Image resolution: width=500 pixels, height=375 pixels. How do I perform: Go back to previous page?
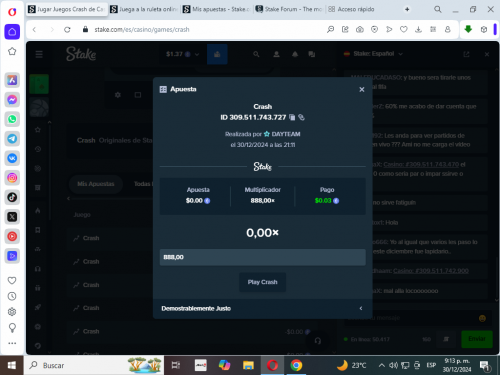pos(34,30)
